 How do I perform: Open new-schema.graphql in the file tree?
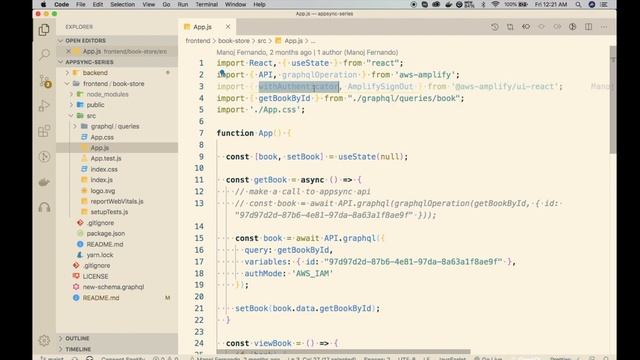click(x=113, y=287)
